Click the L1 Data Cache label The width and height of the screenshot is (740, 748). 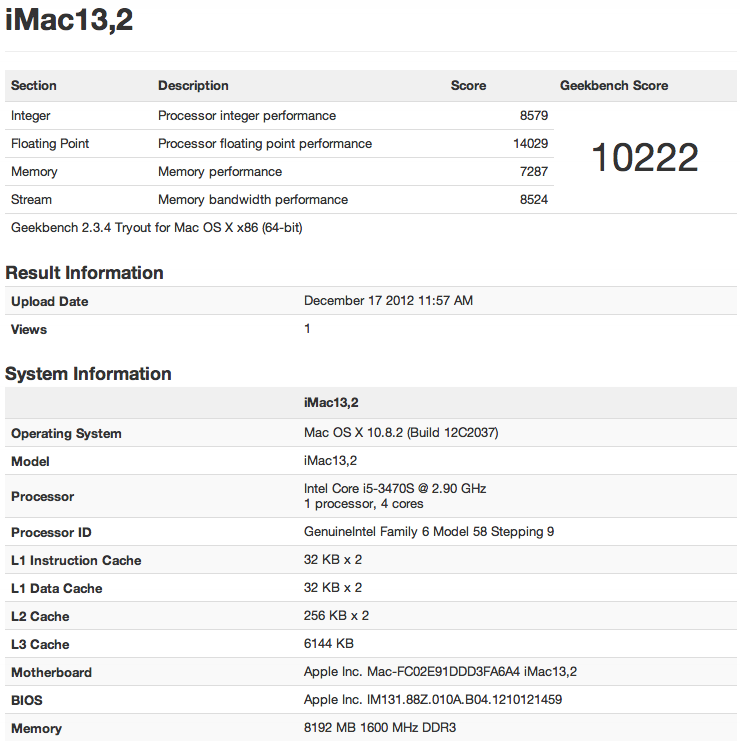(x=57, y=589)
